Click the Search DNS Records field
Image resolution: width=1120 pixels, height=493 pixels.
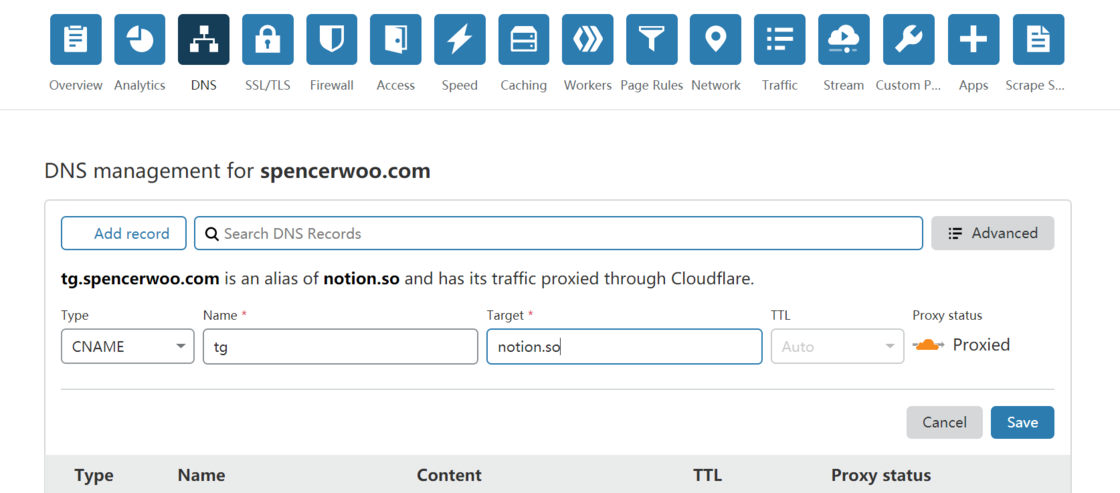(558, 233)
